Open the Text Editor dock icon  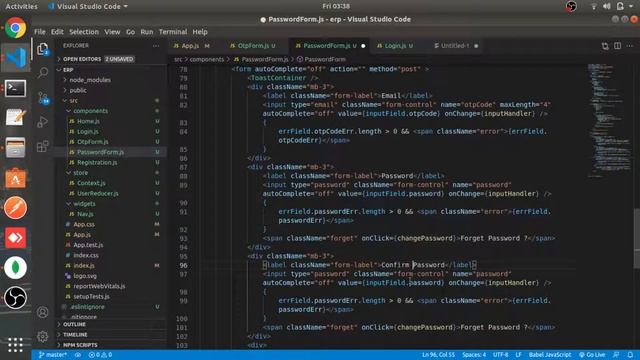[x=16, y=118]
